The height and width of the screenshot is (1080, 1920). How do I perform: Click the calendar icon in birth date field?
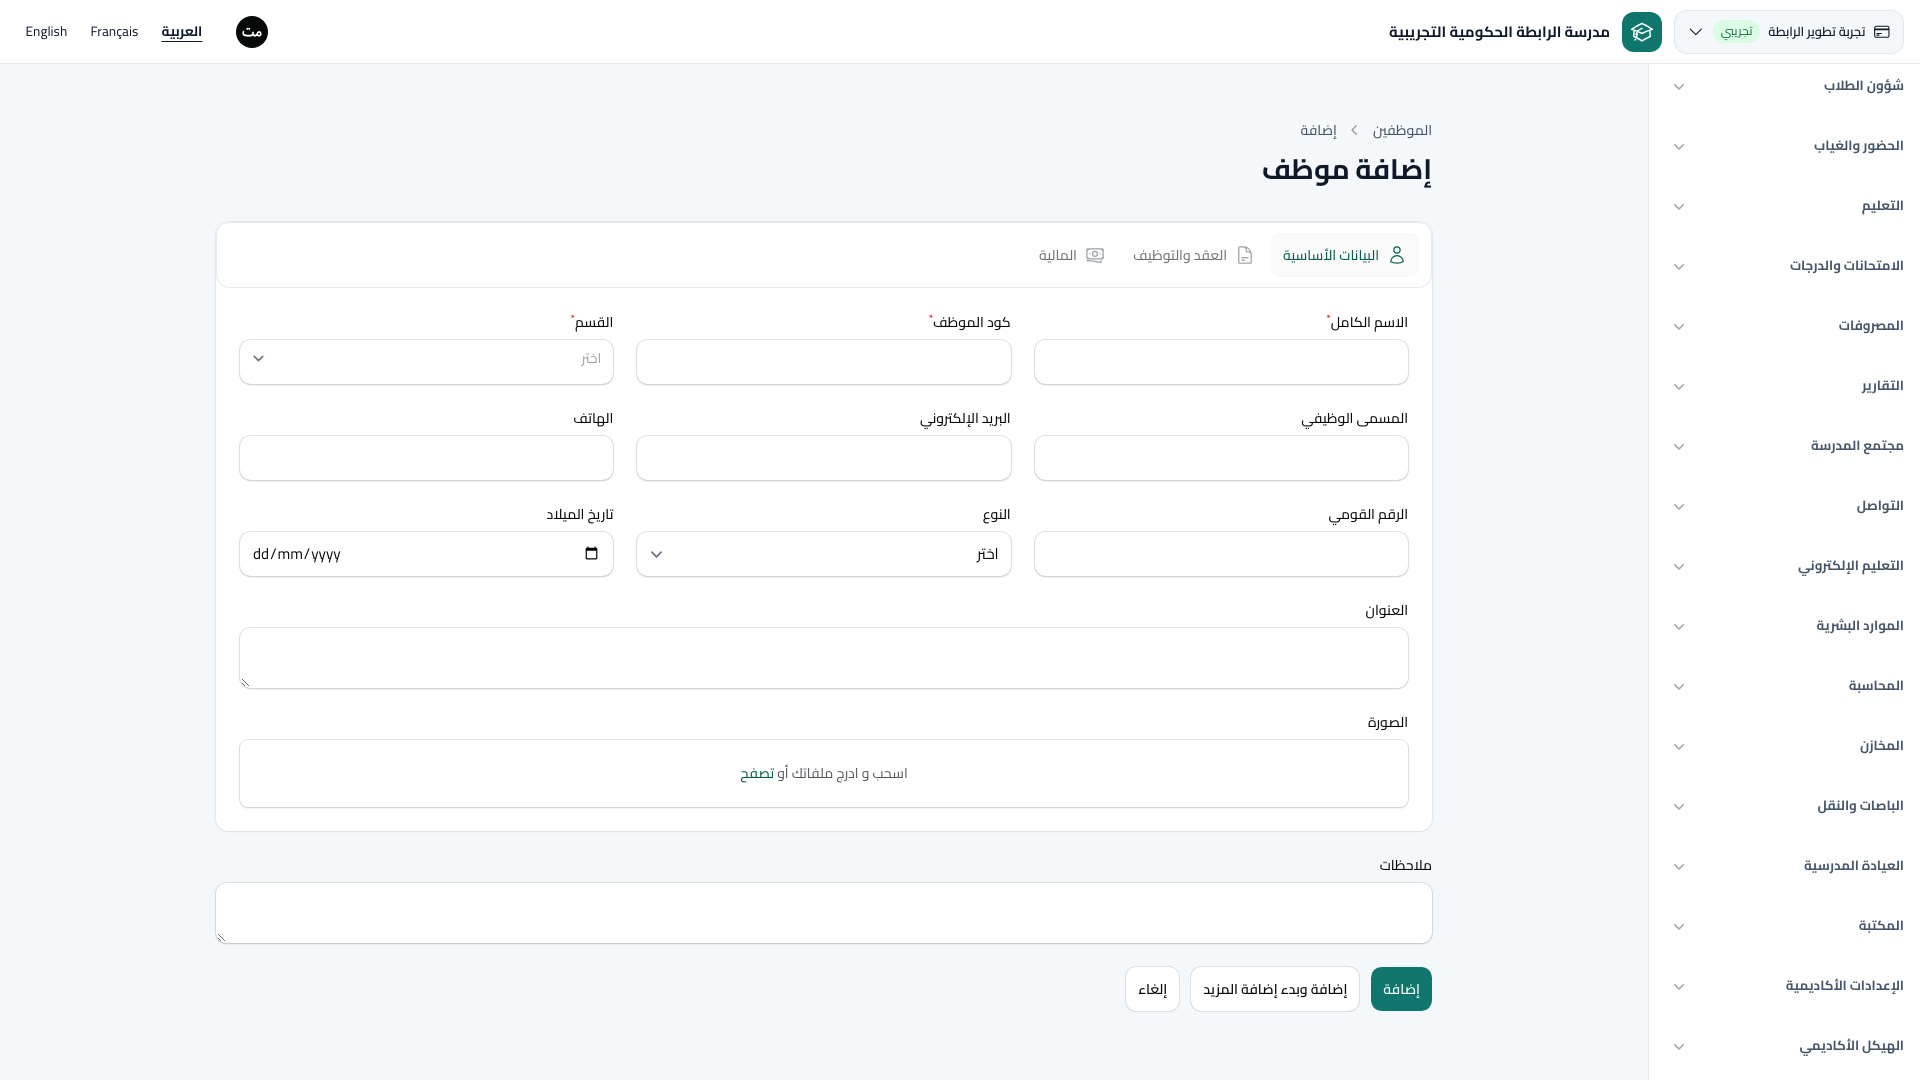point(591,554)
